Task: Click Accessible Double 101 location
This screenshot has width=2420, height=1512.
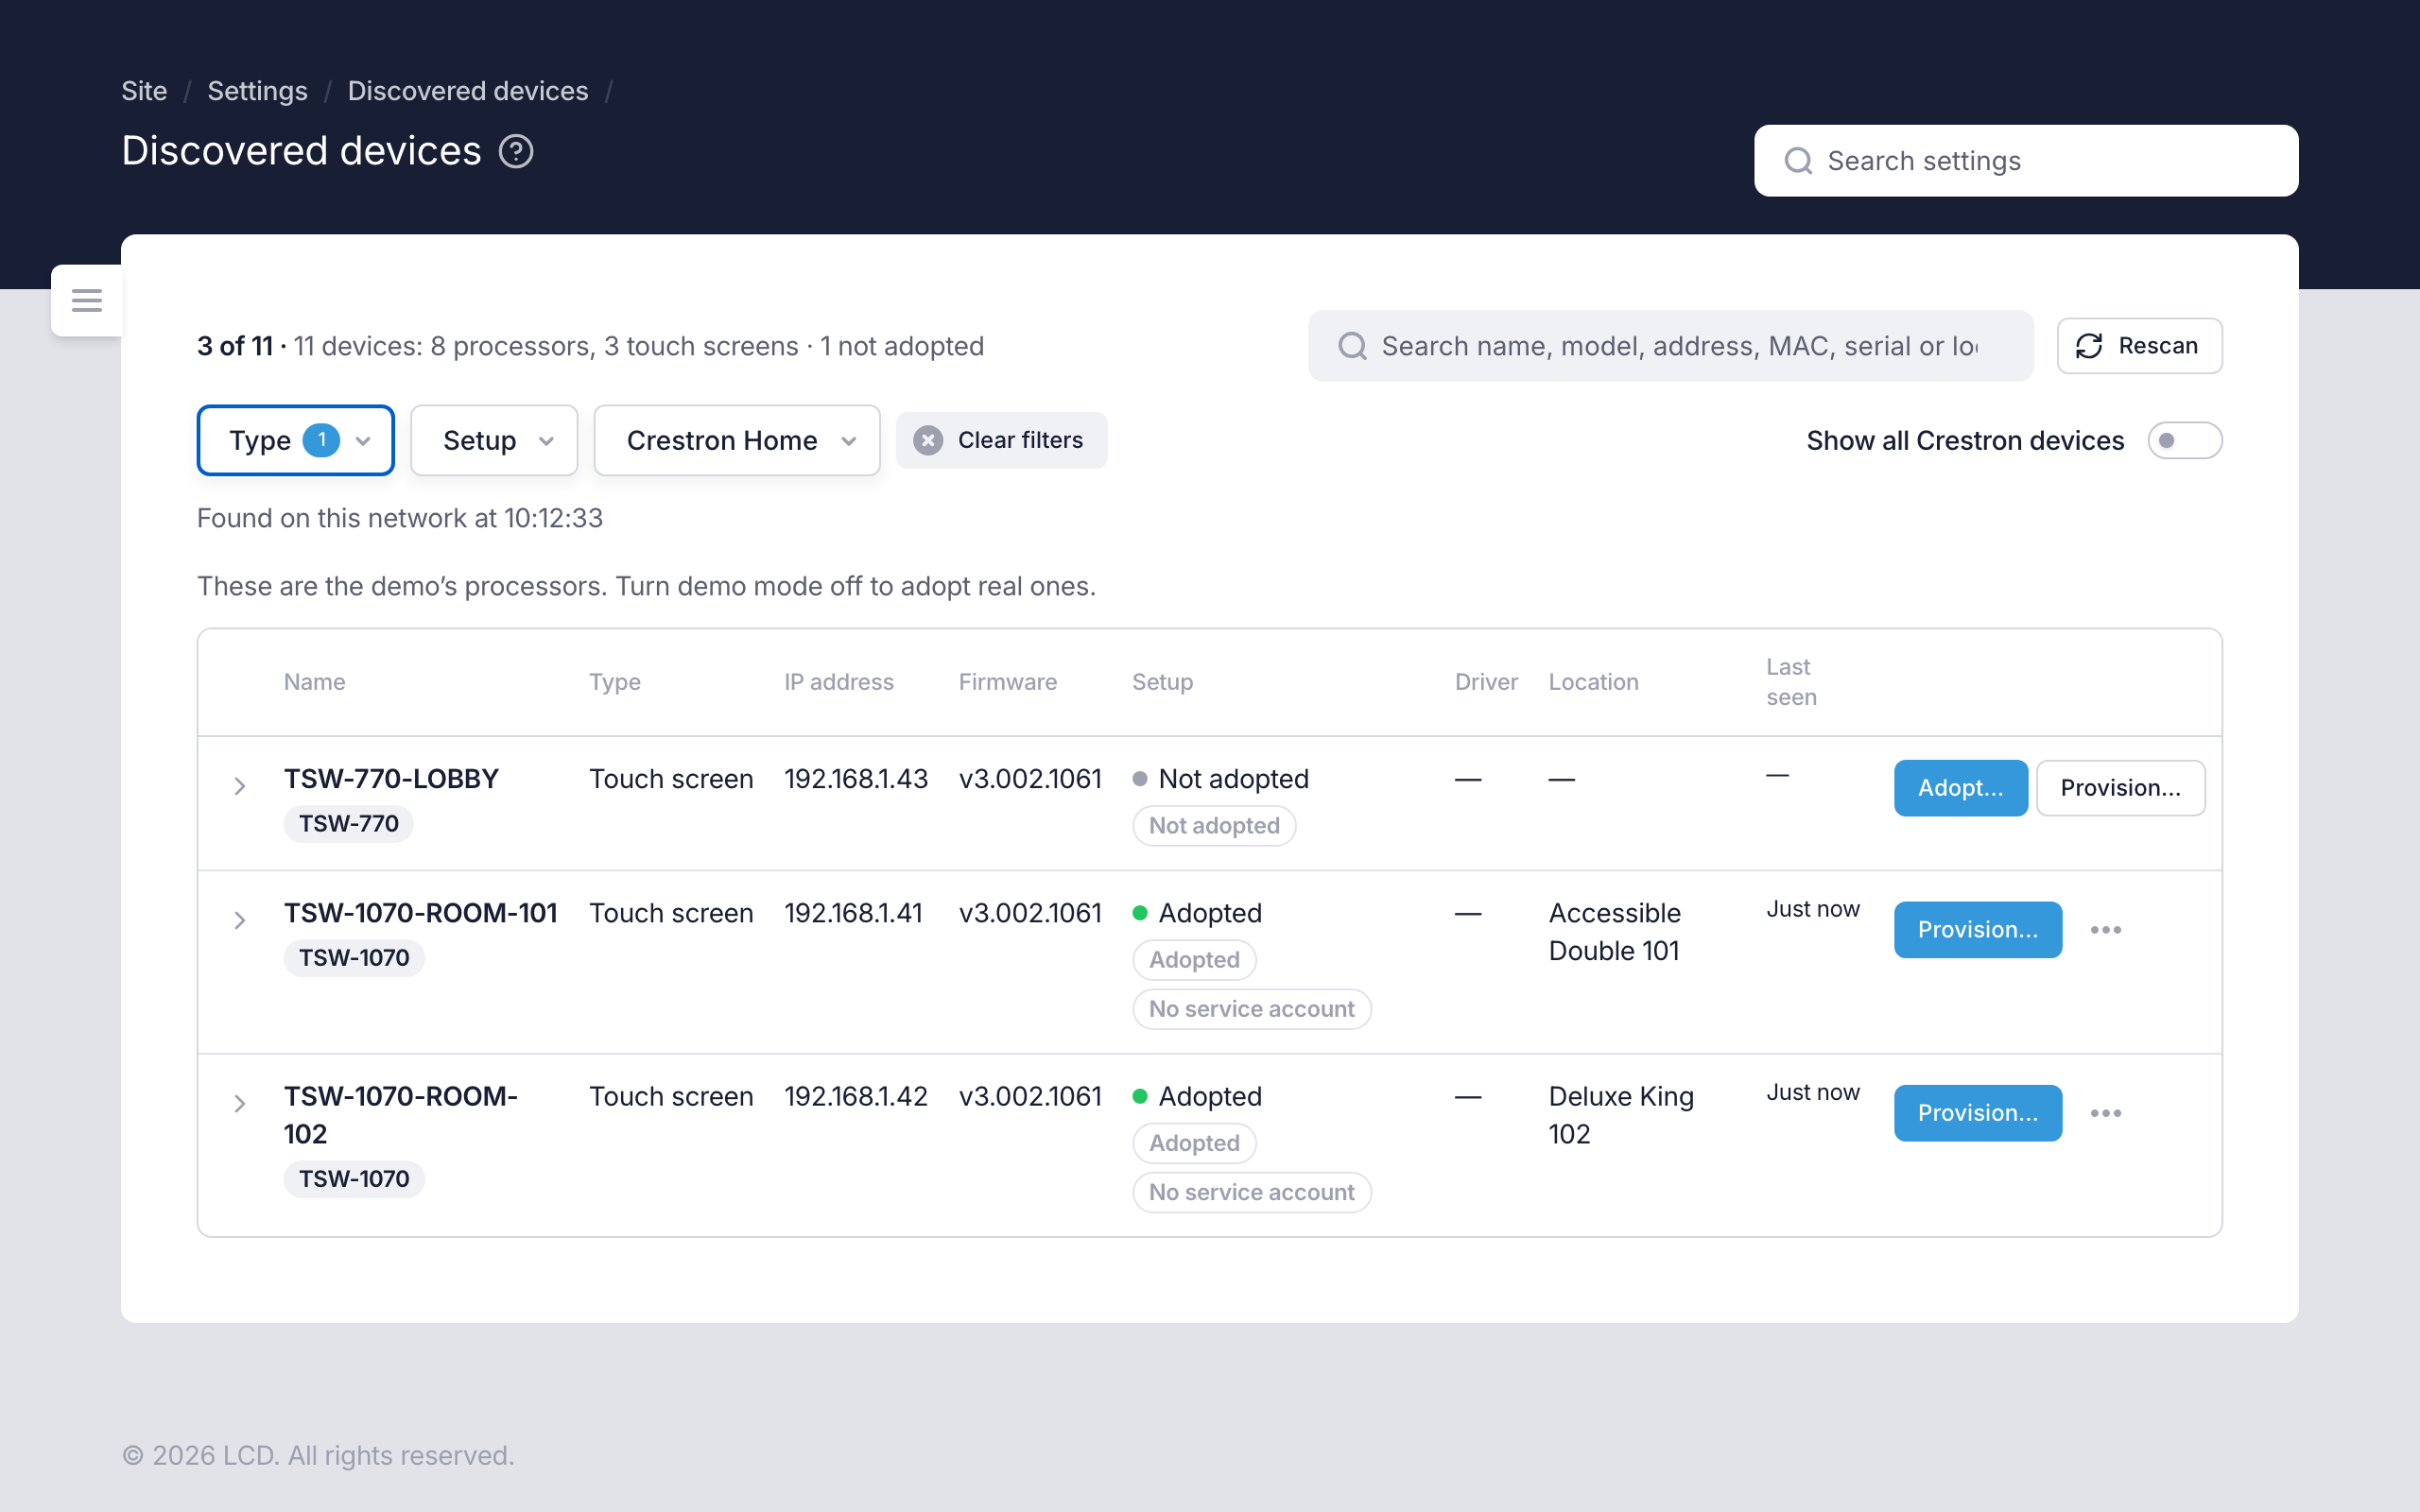Action: (1614, 932)
